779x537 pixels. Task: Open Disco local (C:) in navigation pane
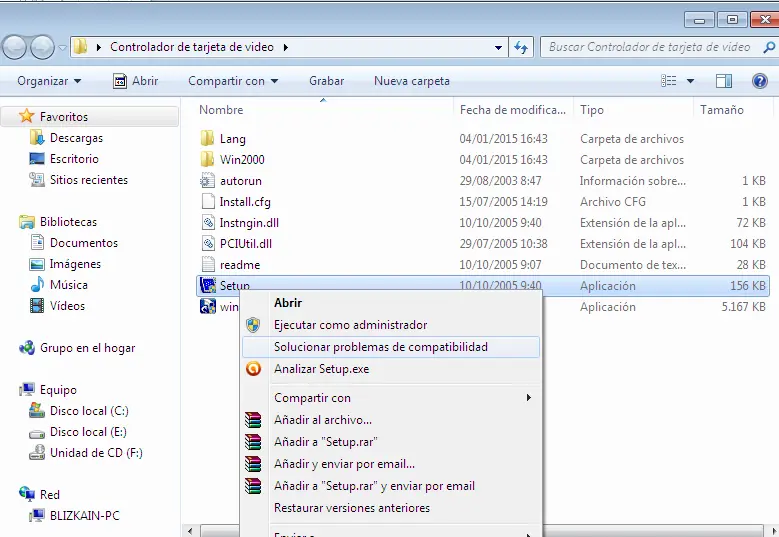click(x=89, y=411)
